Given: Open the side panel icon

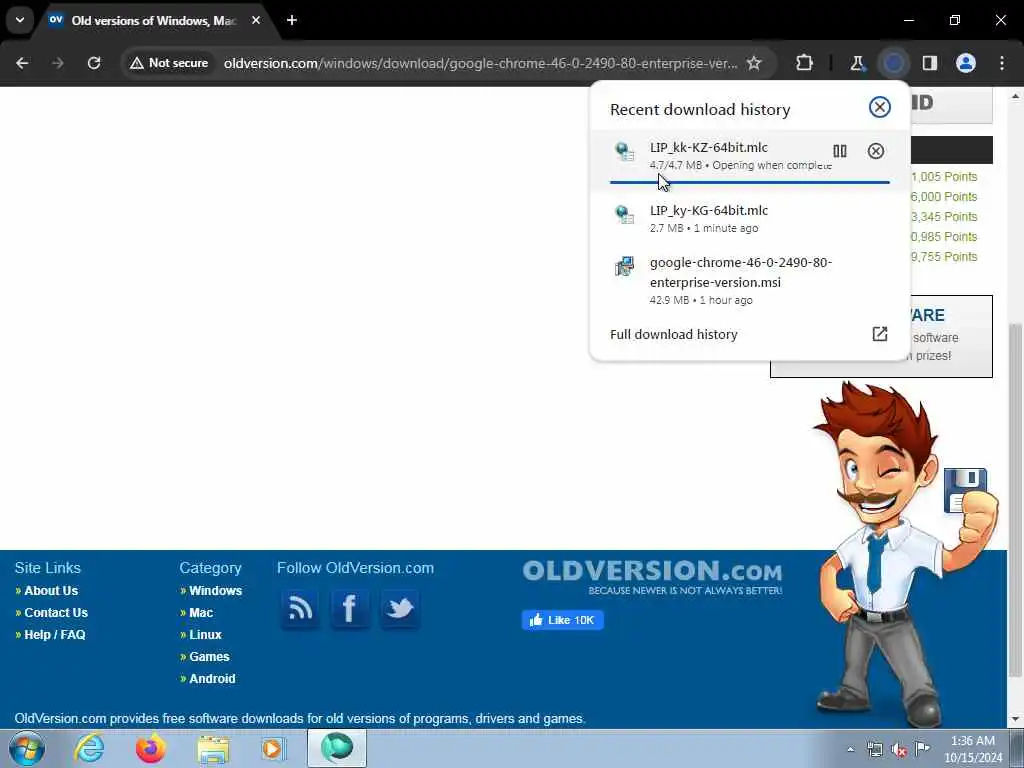Looking at the screenshot, I should [x=930, y=63].
